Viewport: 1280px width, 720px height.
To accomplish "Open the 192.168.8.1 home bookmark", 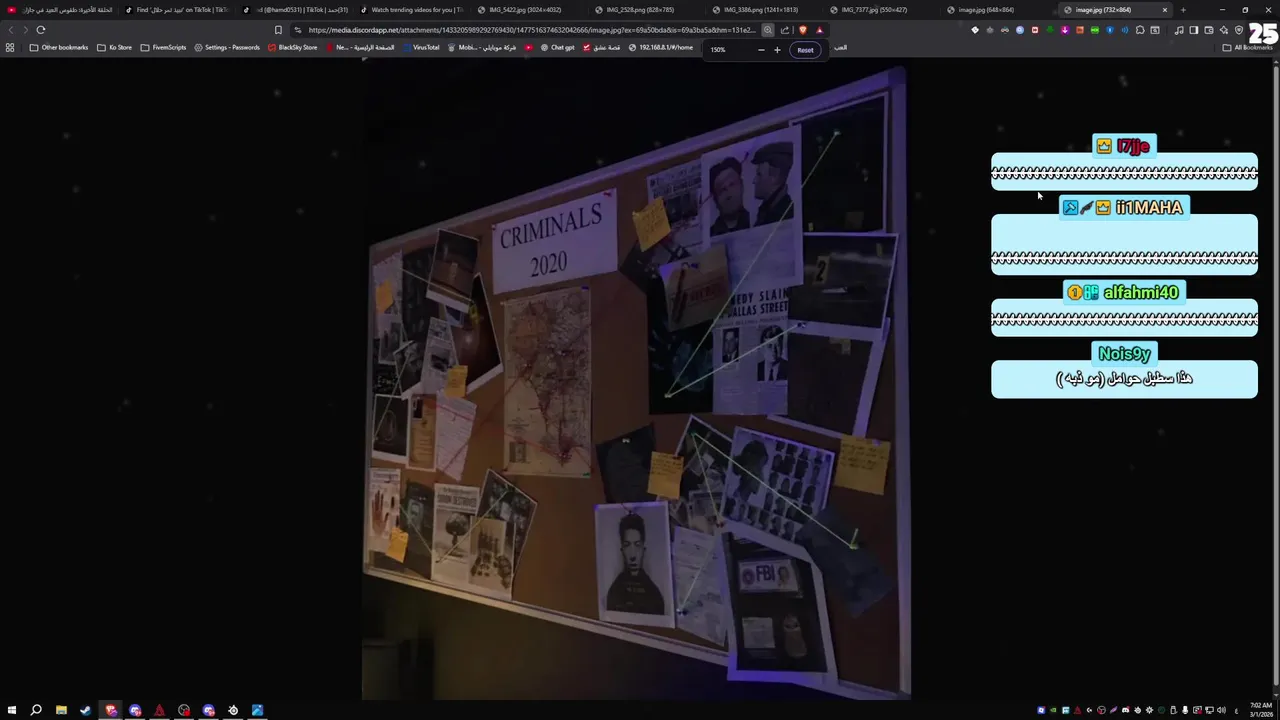I will [x=660, y=47].
